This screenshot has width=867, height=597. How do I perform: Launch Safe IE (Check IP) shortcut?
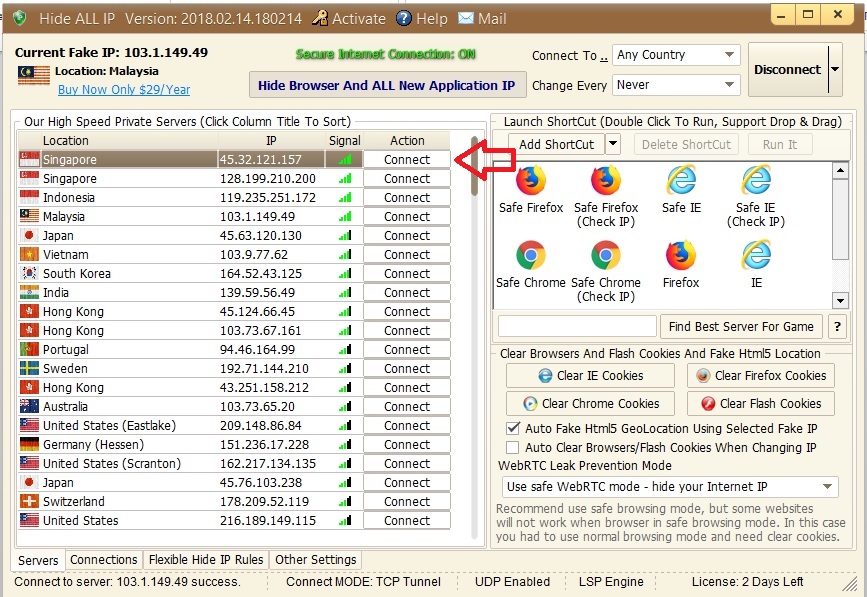756,180
